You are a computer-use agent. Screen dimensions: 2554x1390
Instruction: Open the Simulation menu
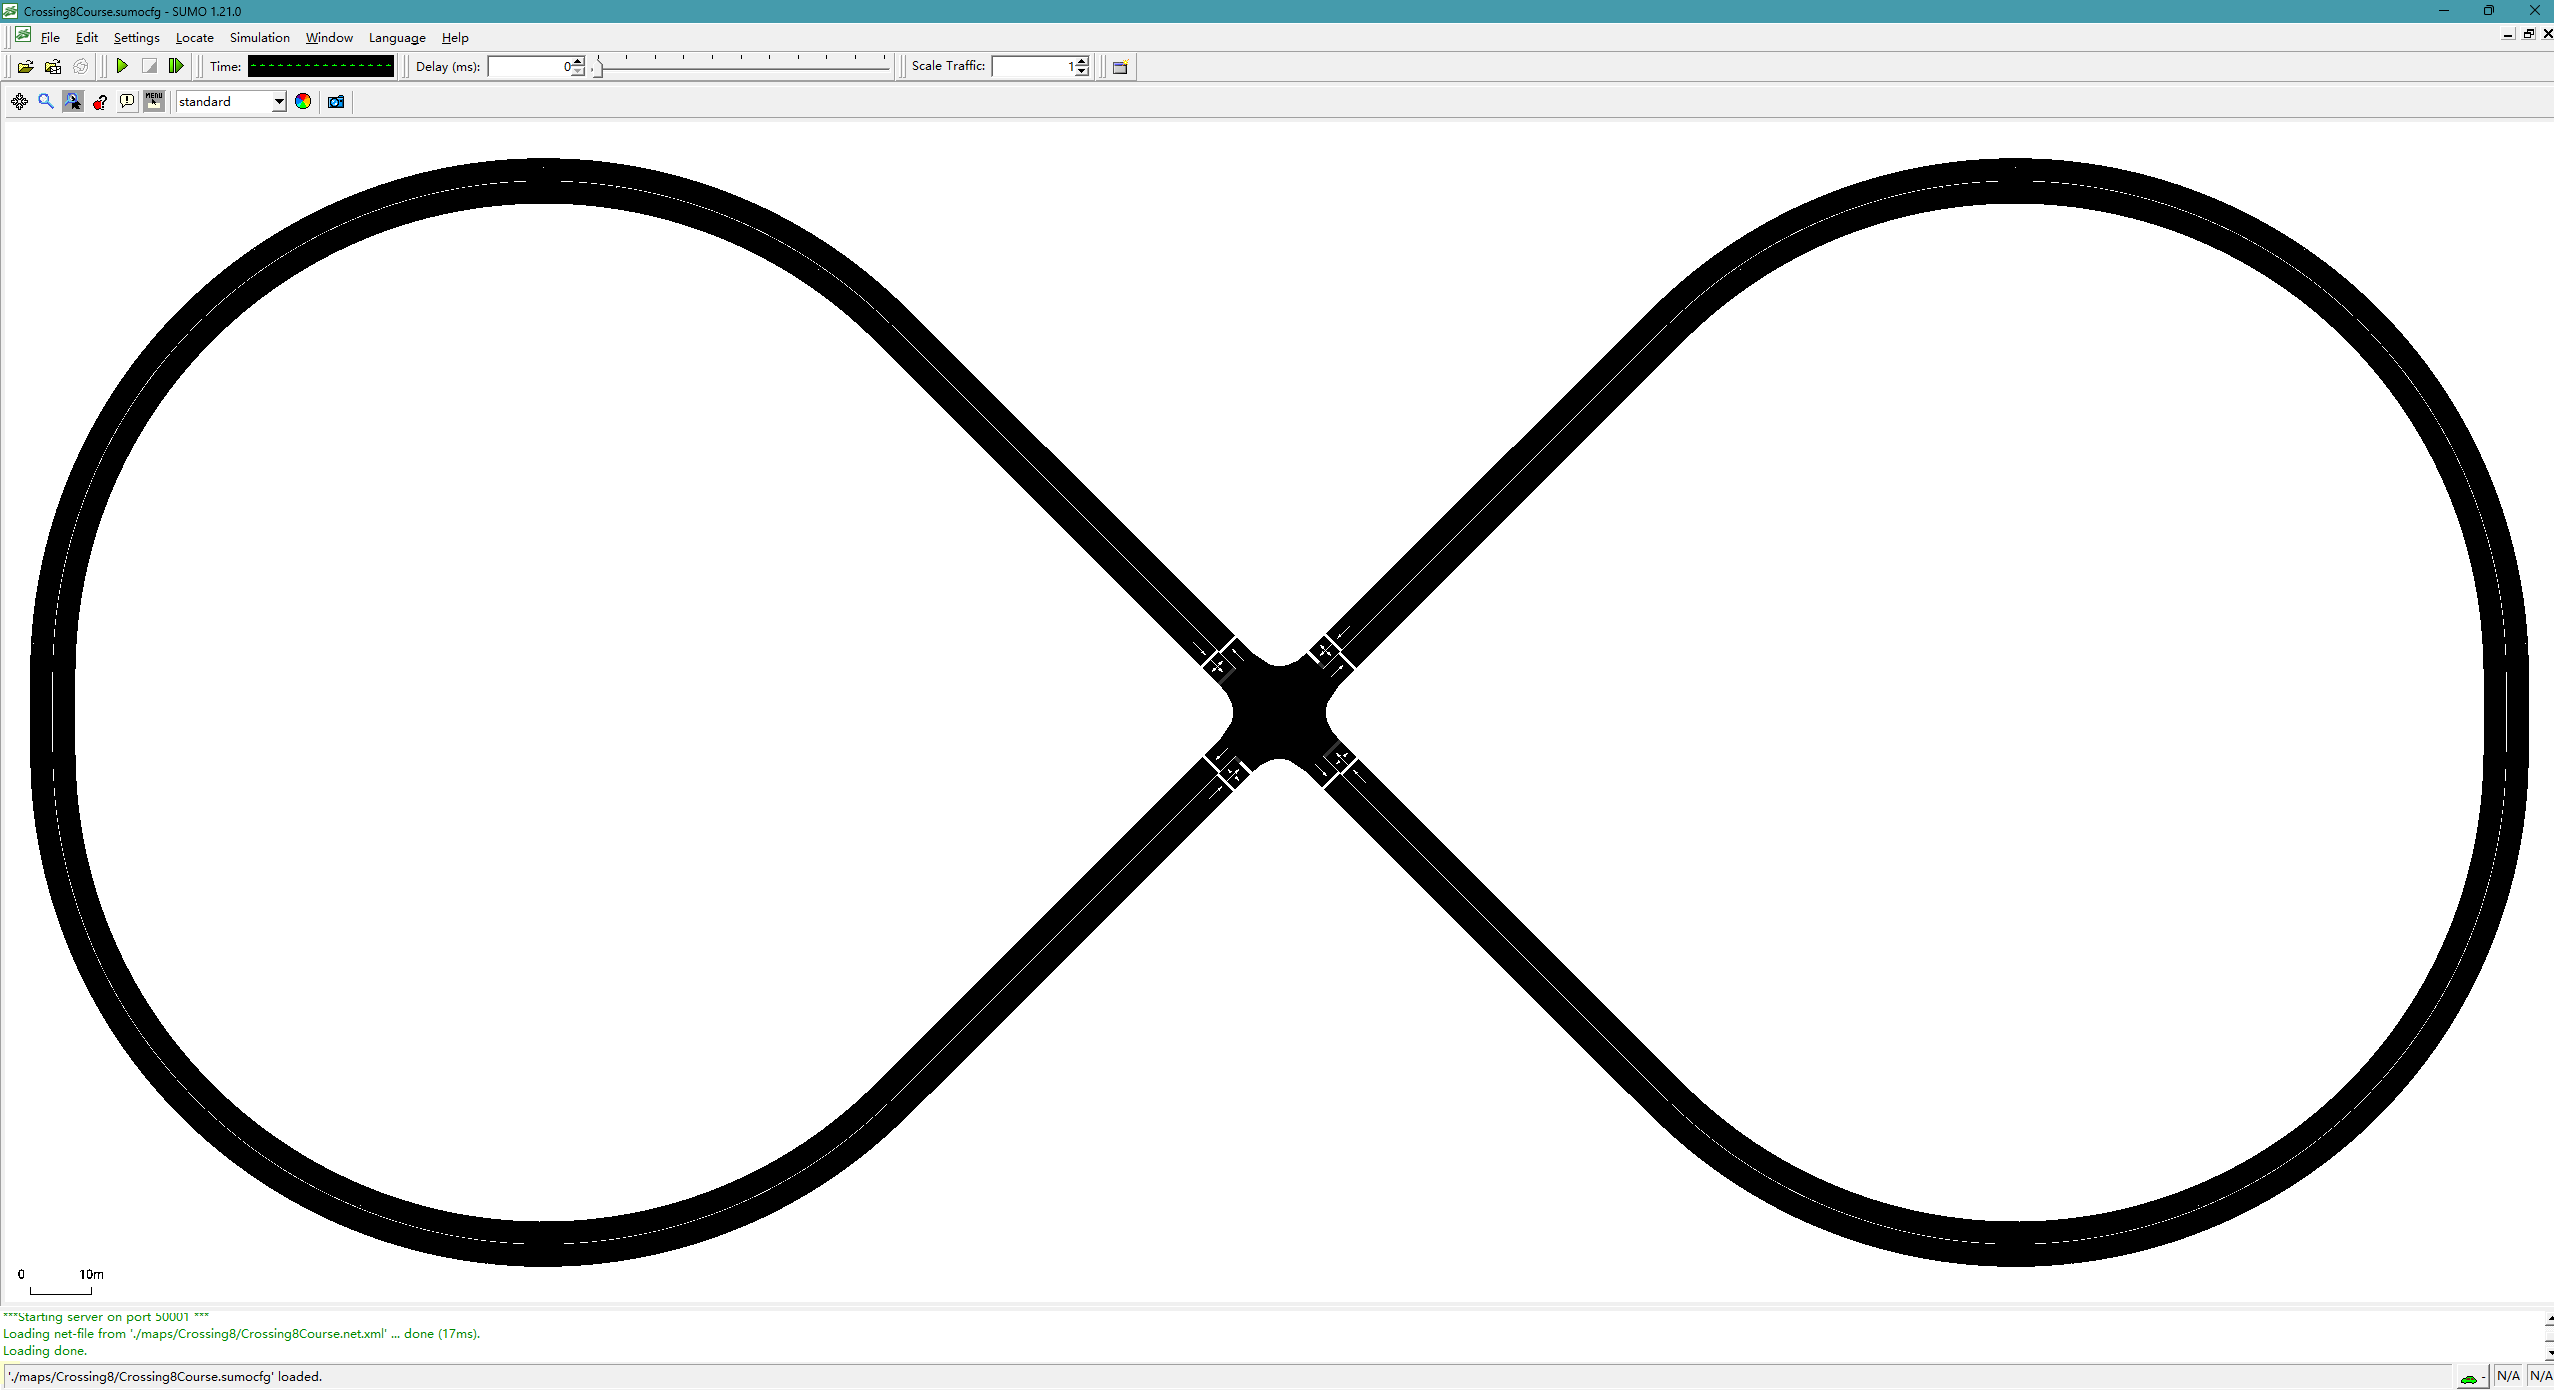[x=259, y=38]
